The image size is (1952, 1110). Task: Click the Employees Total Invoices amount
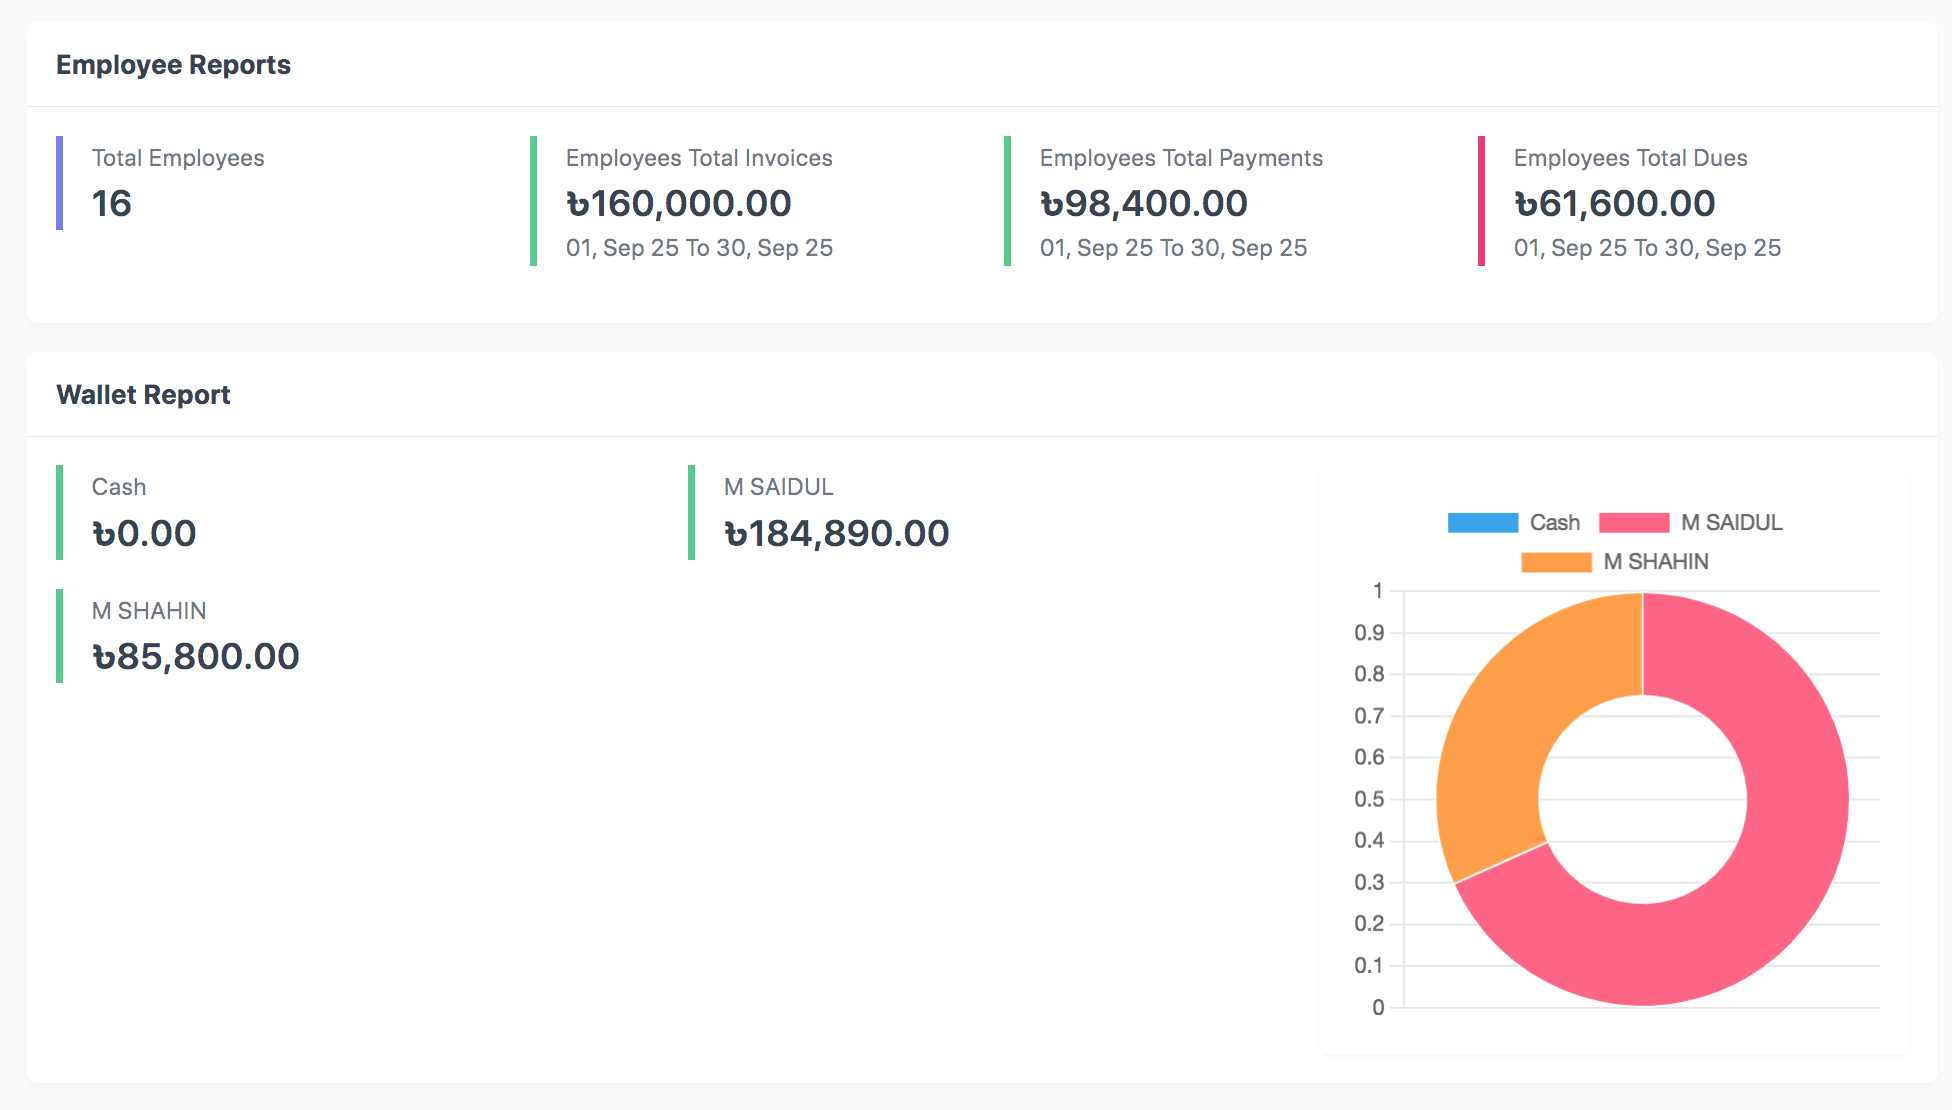pos(679,204)
